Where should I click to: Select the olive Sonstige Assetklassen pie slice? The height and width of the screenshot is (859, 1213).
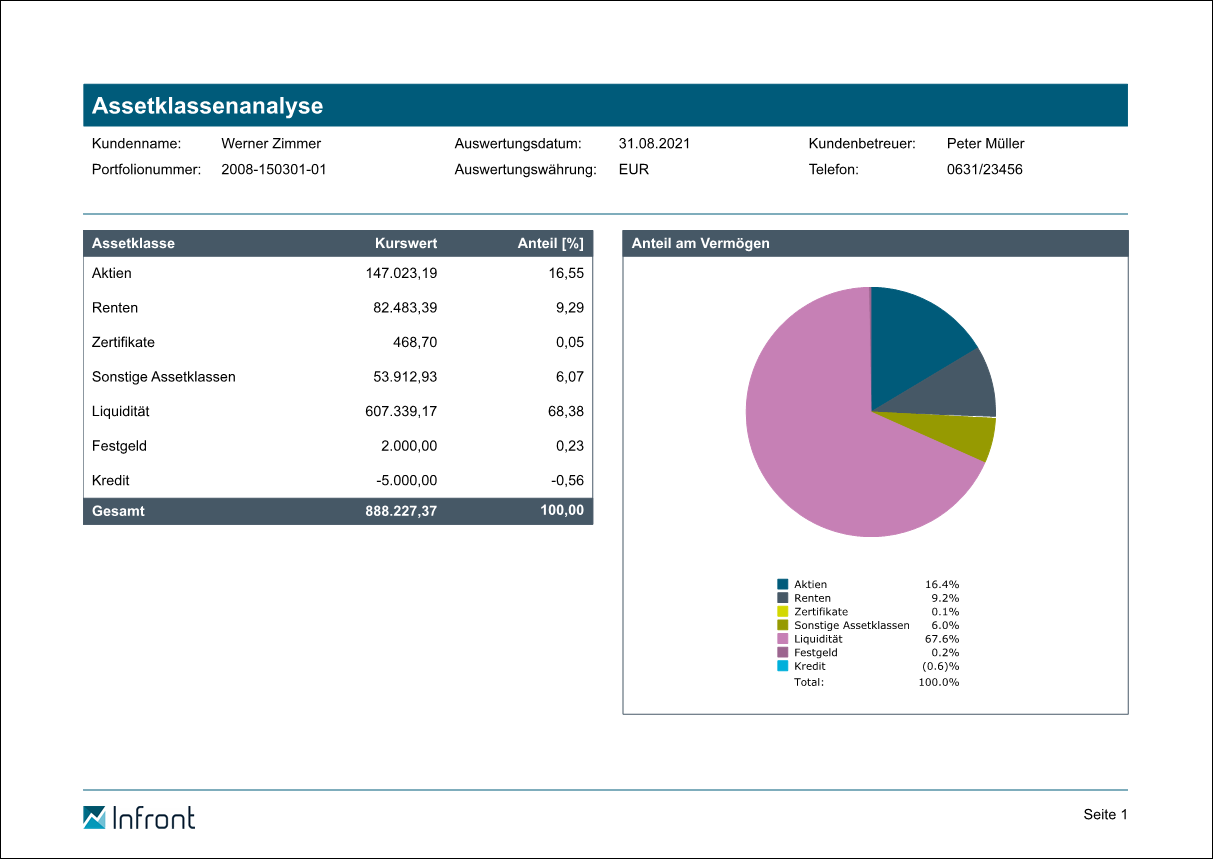pos(965,435)
